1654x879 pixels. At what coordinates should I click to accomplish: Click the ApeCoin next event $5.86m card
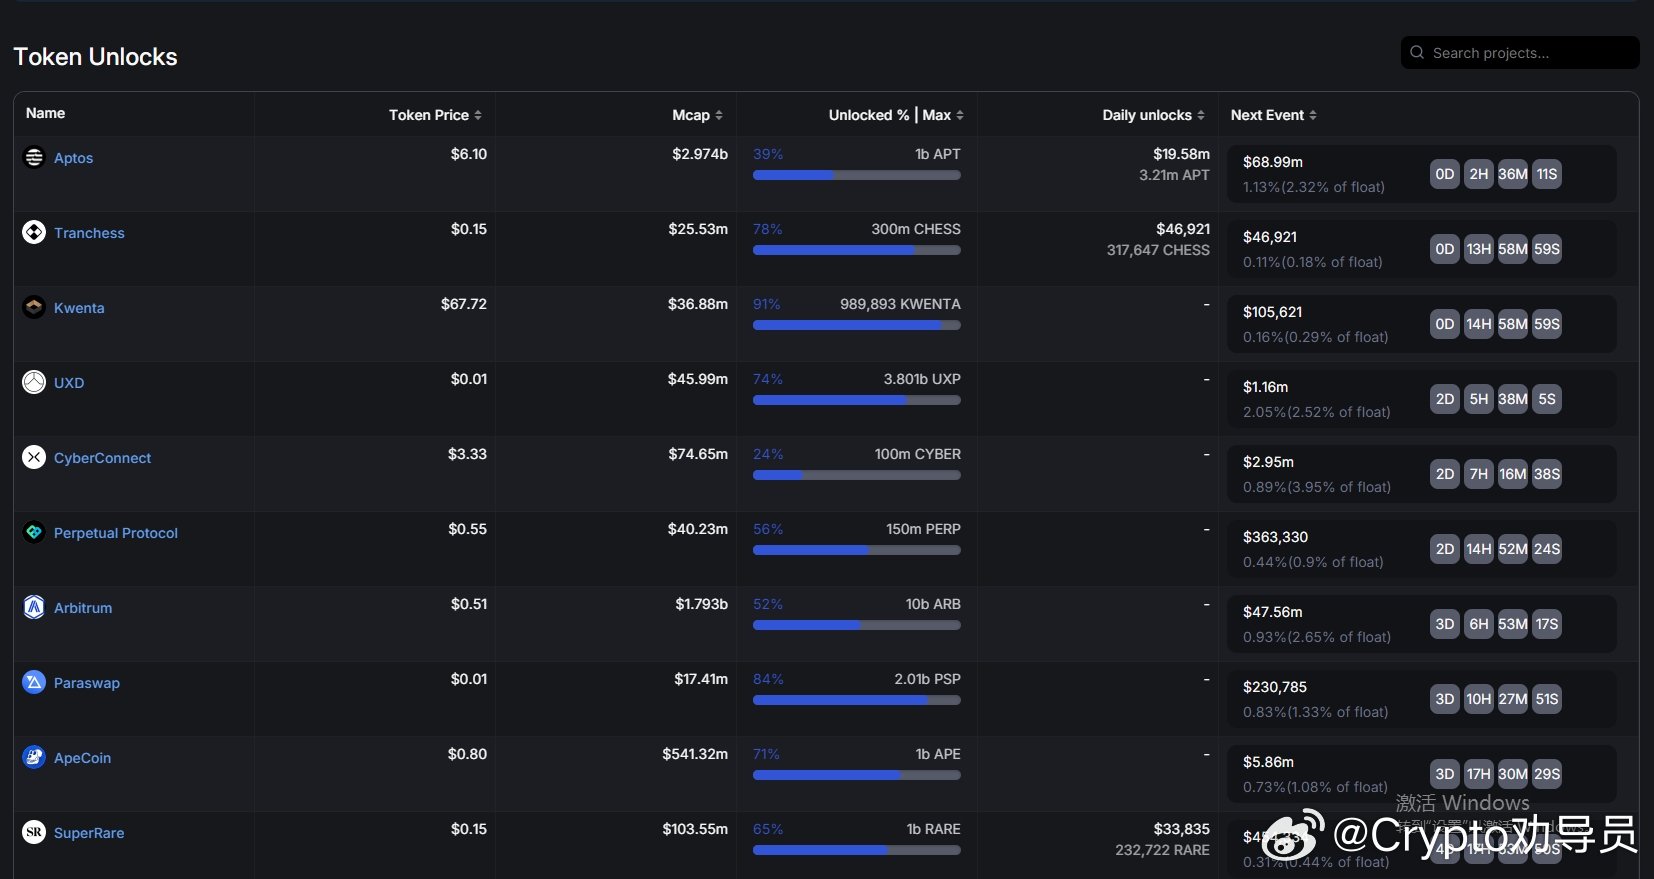click(x=1422, y=774)
